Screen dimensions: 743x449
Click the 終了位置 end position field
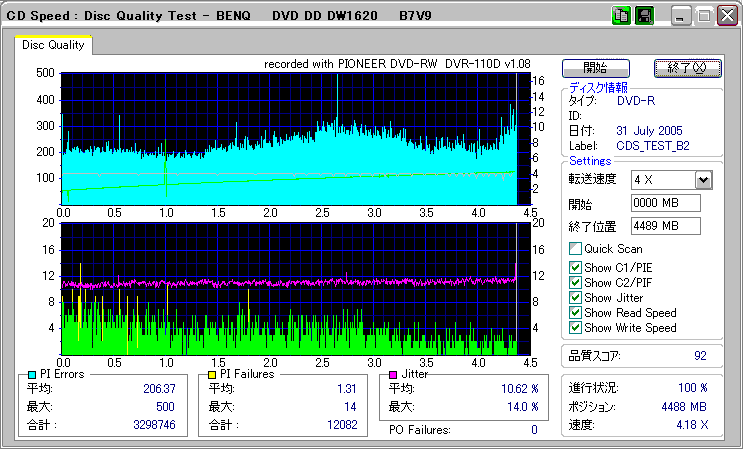point(666,225)
